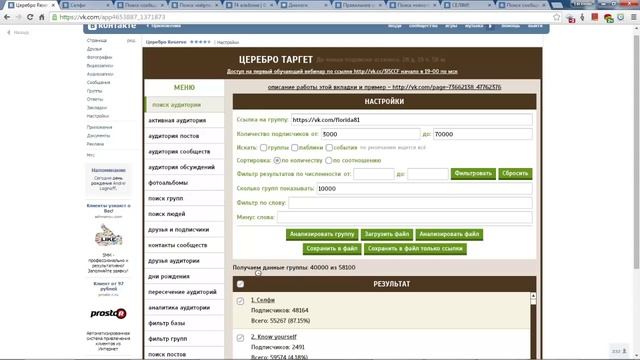
Task: Switch to the СЕЛФИ tab near the right
Action: pyautogui.click(x=467, y=5)
